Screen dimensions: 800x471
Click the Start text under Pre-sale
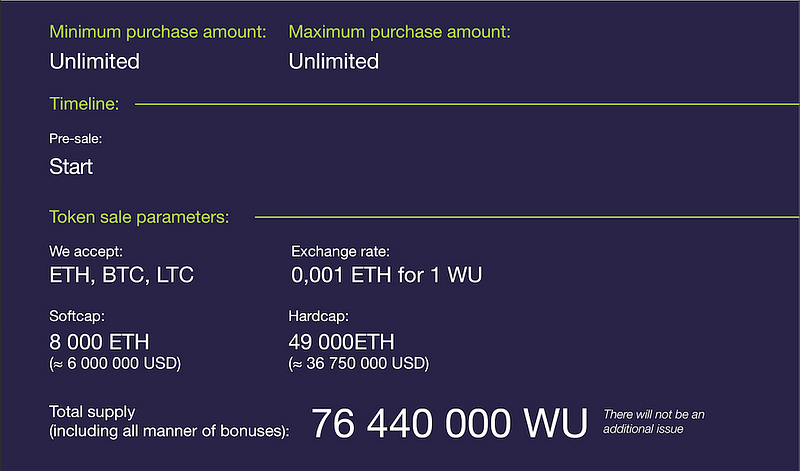(x=71, y=167)
